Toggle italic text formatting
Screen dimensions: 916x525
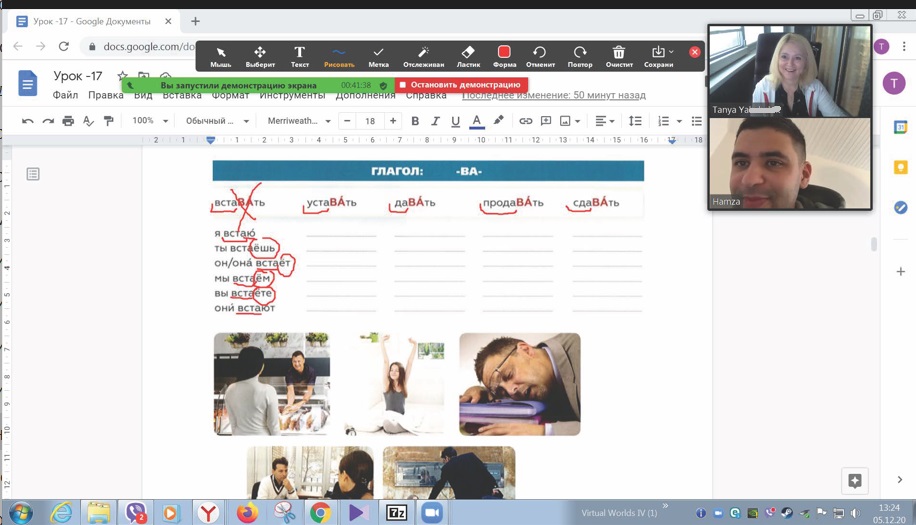tap(435, 121)
